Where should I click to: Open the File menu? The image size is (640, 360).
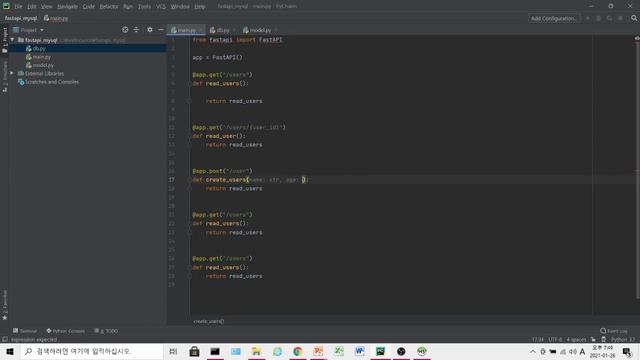18,7
